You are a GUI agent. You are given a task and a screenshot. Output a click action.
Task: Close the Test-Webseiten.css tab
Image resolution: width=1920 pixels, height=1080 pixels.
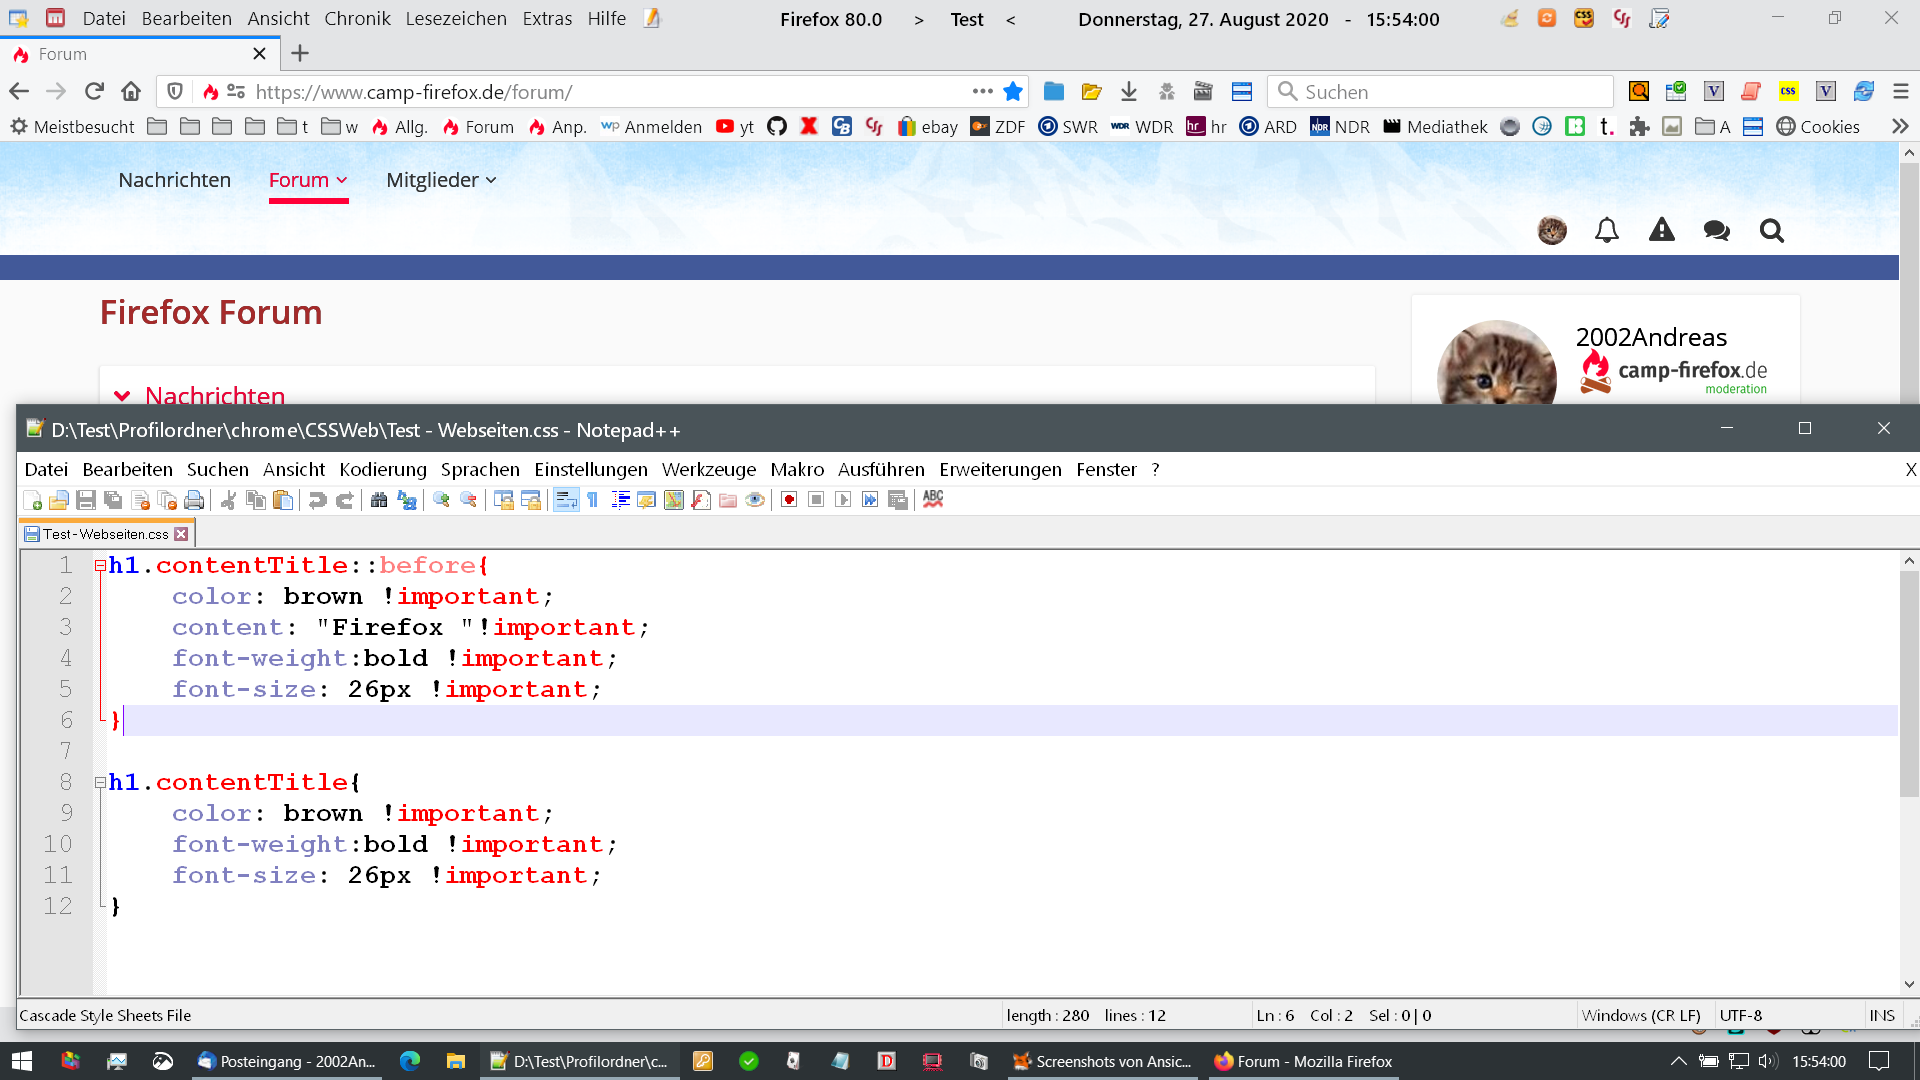pos(182,534)
